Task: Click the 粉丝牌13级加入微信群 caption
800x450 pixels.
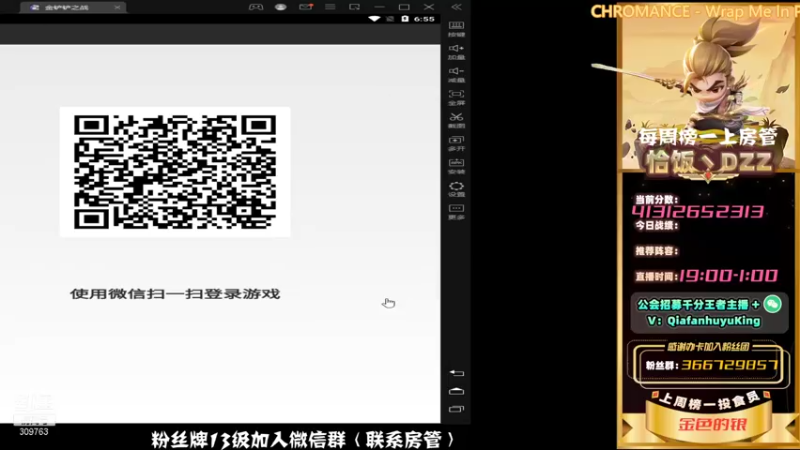Action: pyautogui.click(x=303, y=440)
